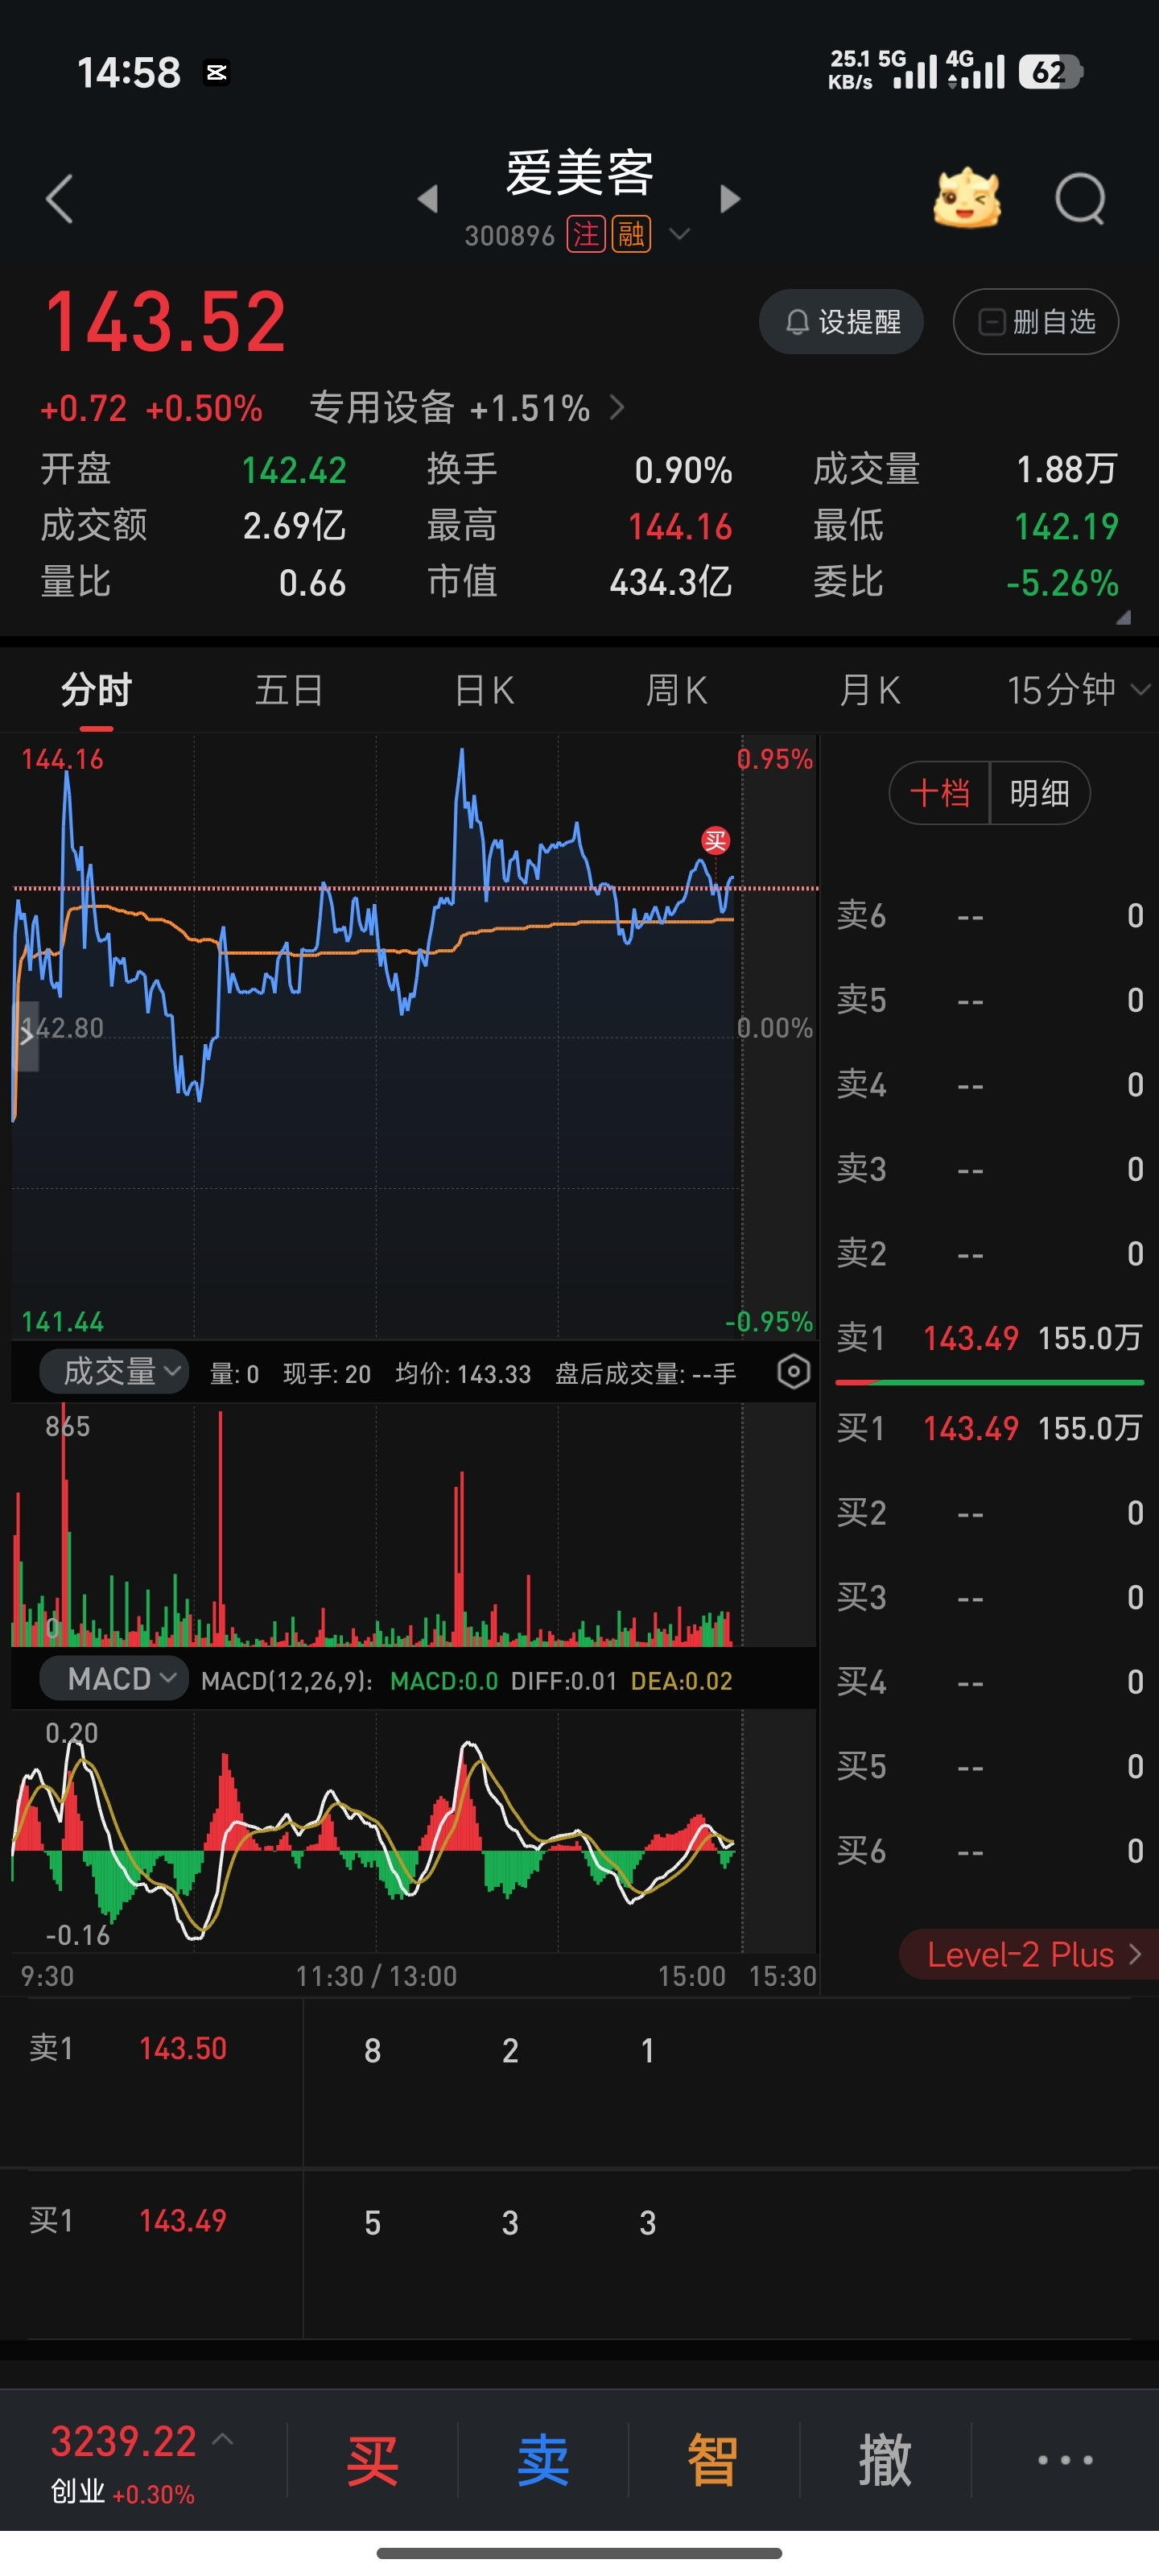Screen dimensions: 1159x2576
Task: Select 买3 order book row
Action: (x=990, y=1597)
